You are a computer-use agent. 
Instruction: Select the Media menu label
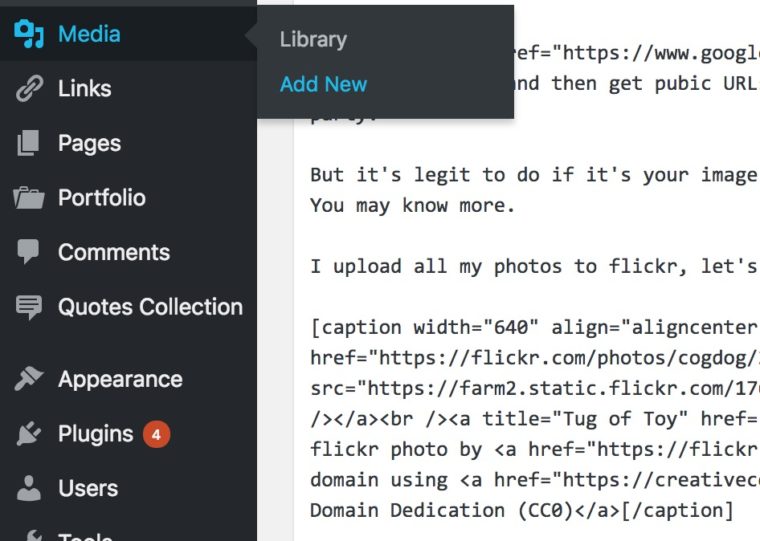point(89,34)
